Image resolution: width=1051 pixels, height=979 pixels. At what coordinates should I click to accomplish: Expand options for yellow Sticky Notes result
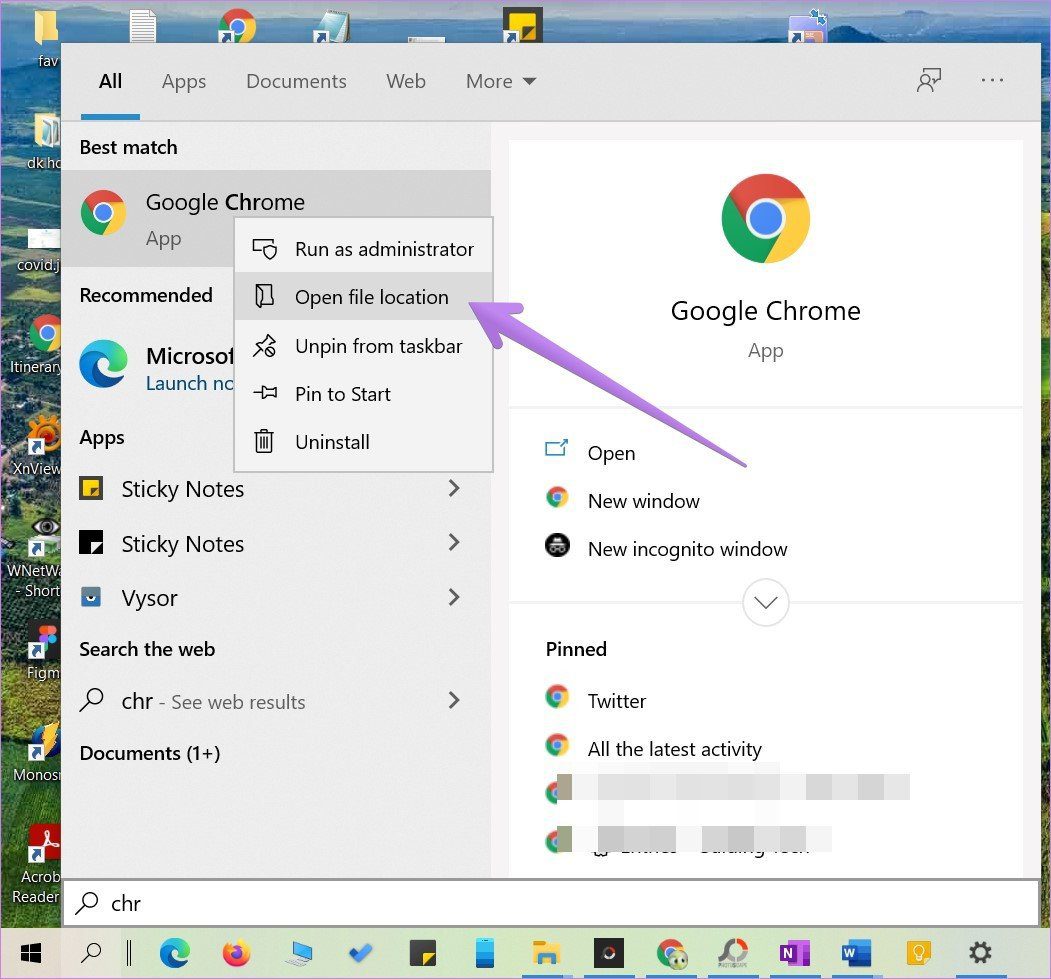(454, 488)
